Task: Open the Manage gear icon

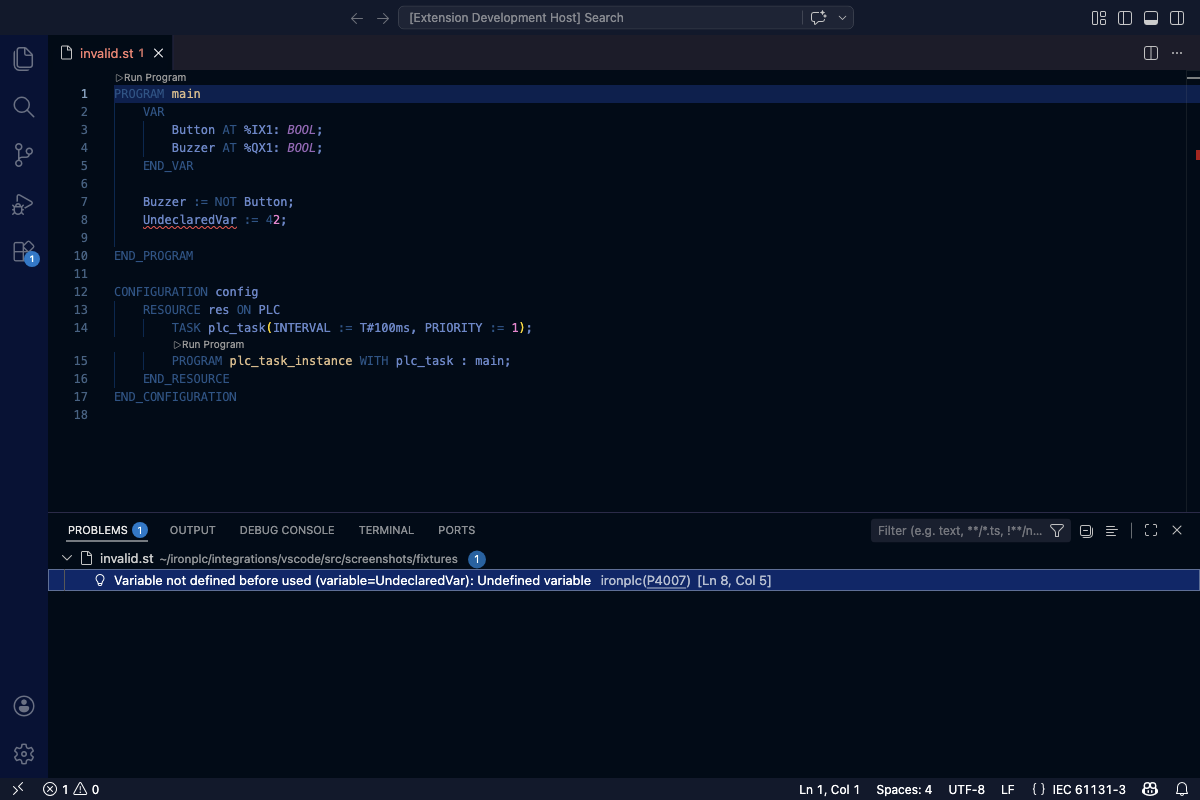Action: click(x=24, y=754)
